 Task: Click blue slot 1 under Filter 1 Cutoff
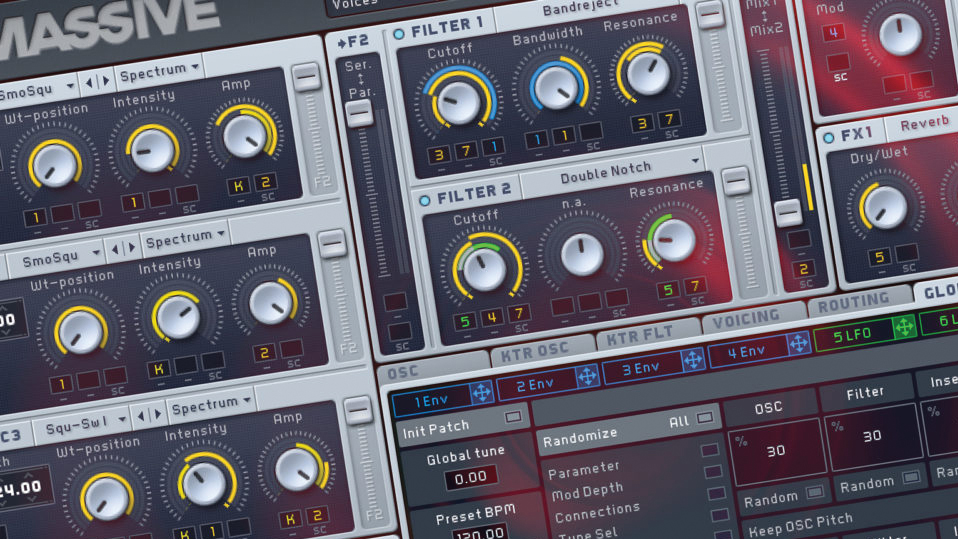coord(493,145)
